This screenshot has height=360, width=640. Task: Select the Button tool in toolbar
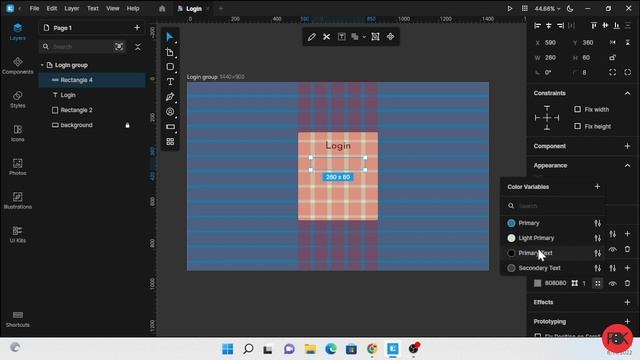click(170, 127)
